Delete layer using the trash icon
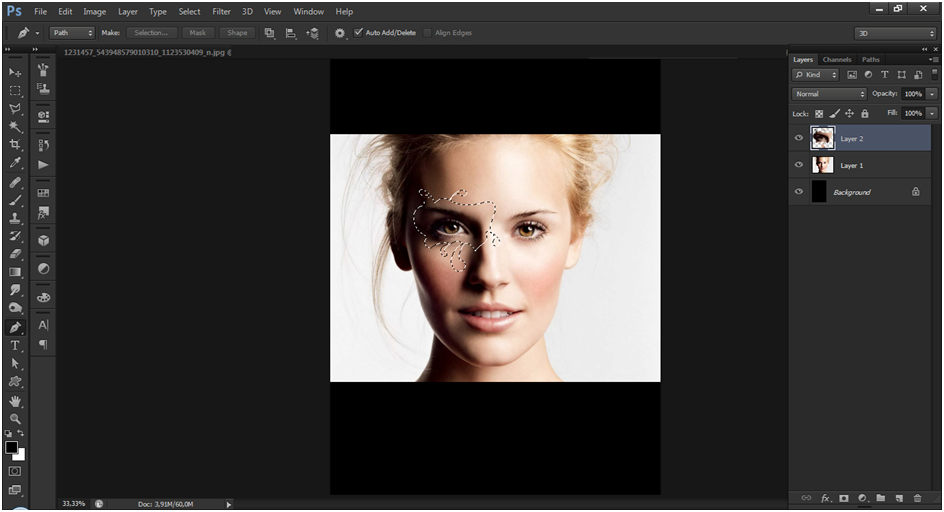Image resolution: width=944 pixels, height=512 pixels. pyautogui.click(x=917, y=497)
